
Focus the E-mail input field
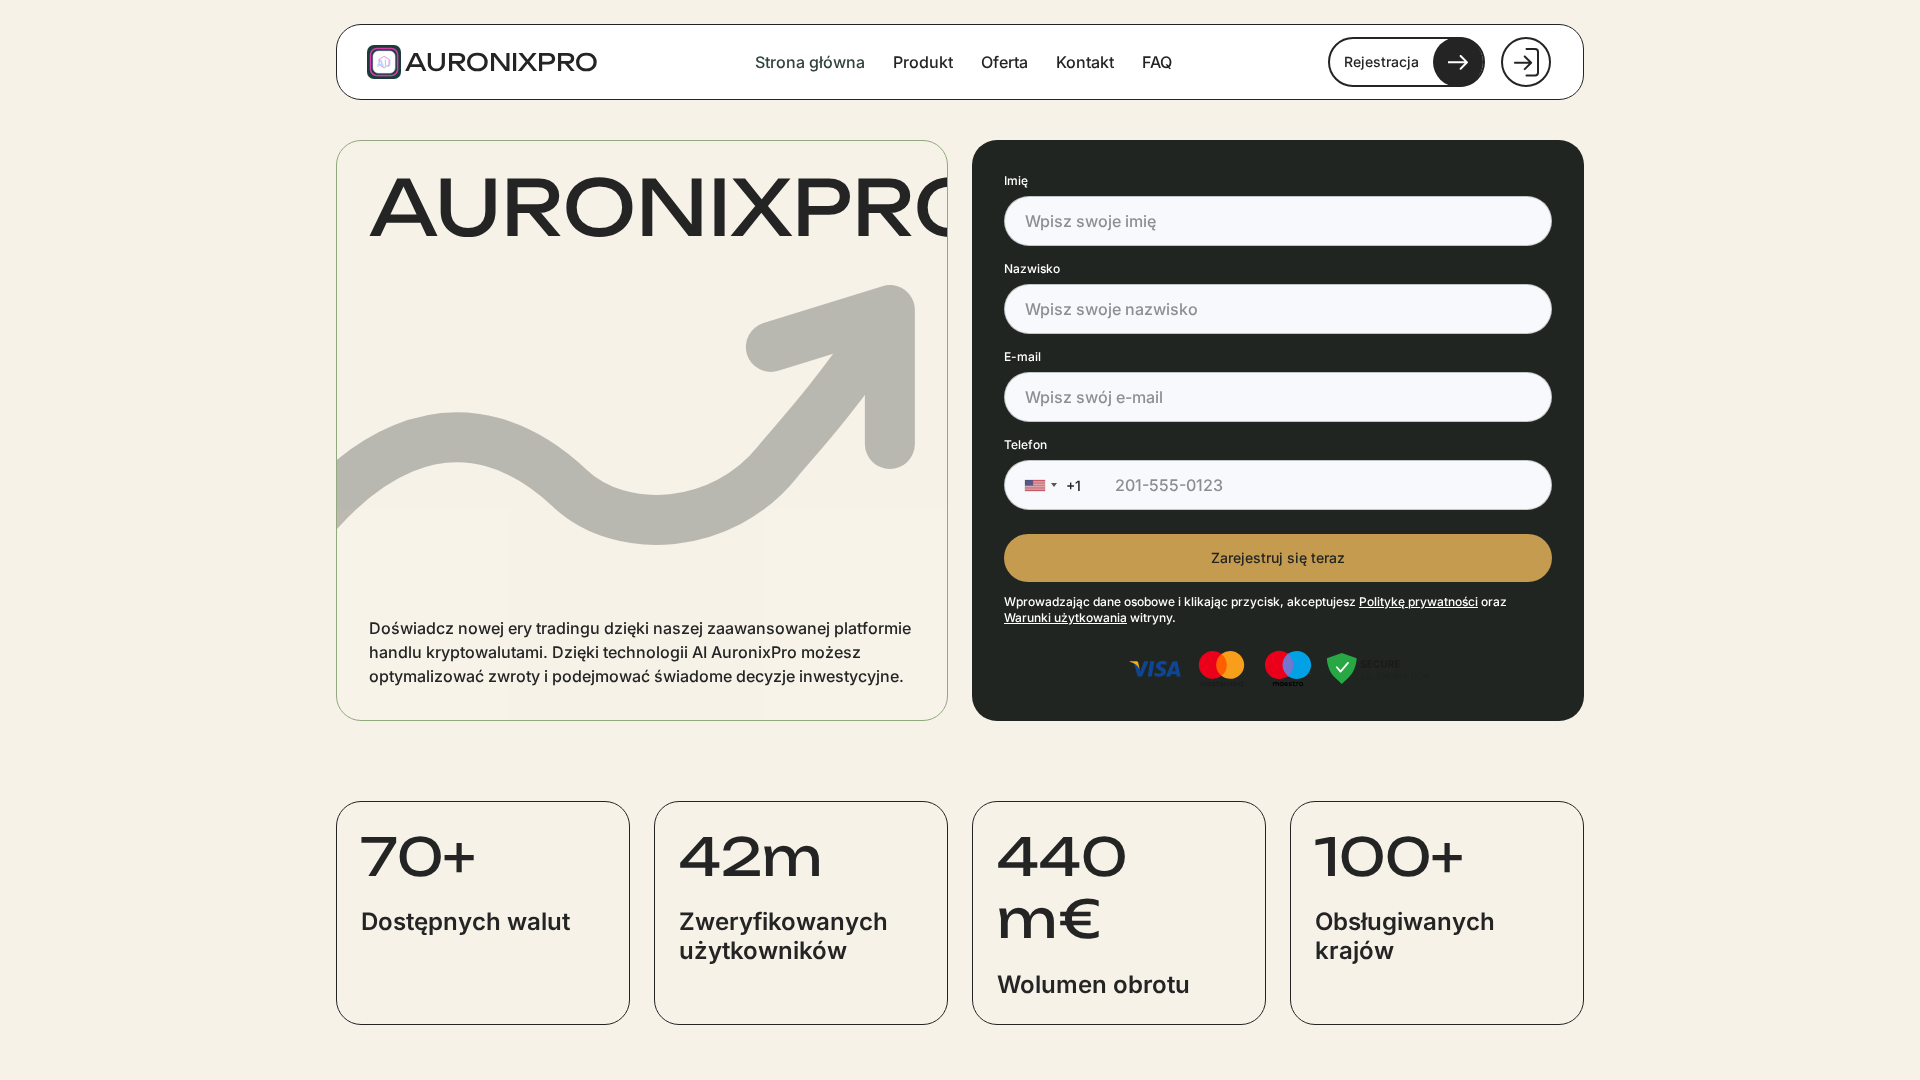click(x=1278, y=397)
